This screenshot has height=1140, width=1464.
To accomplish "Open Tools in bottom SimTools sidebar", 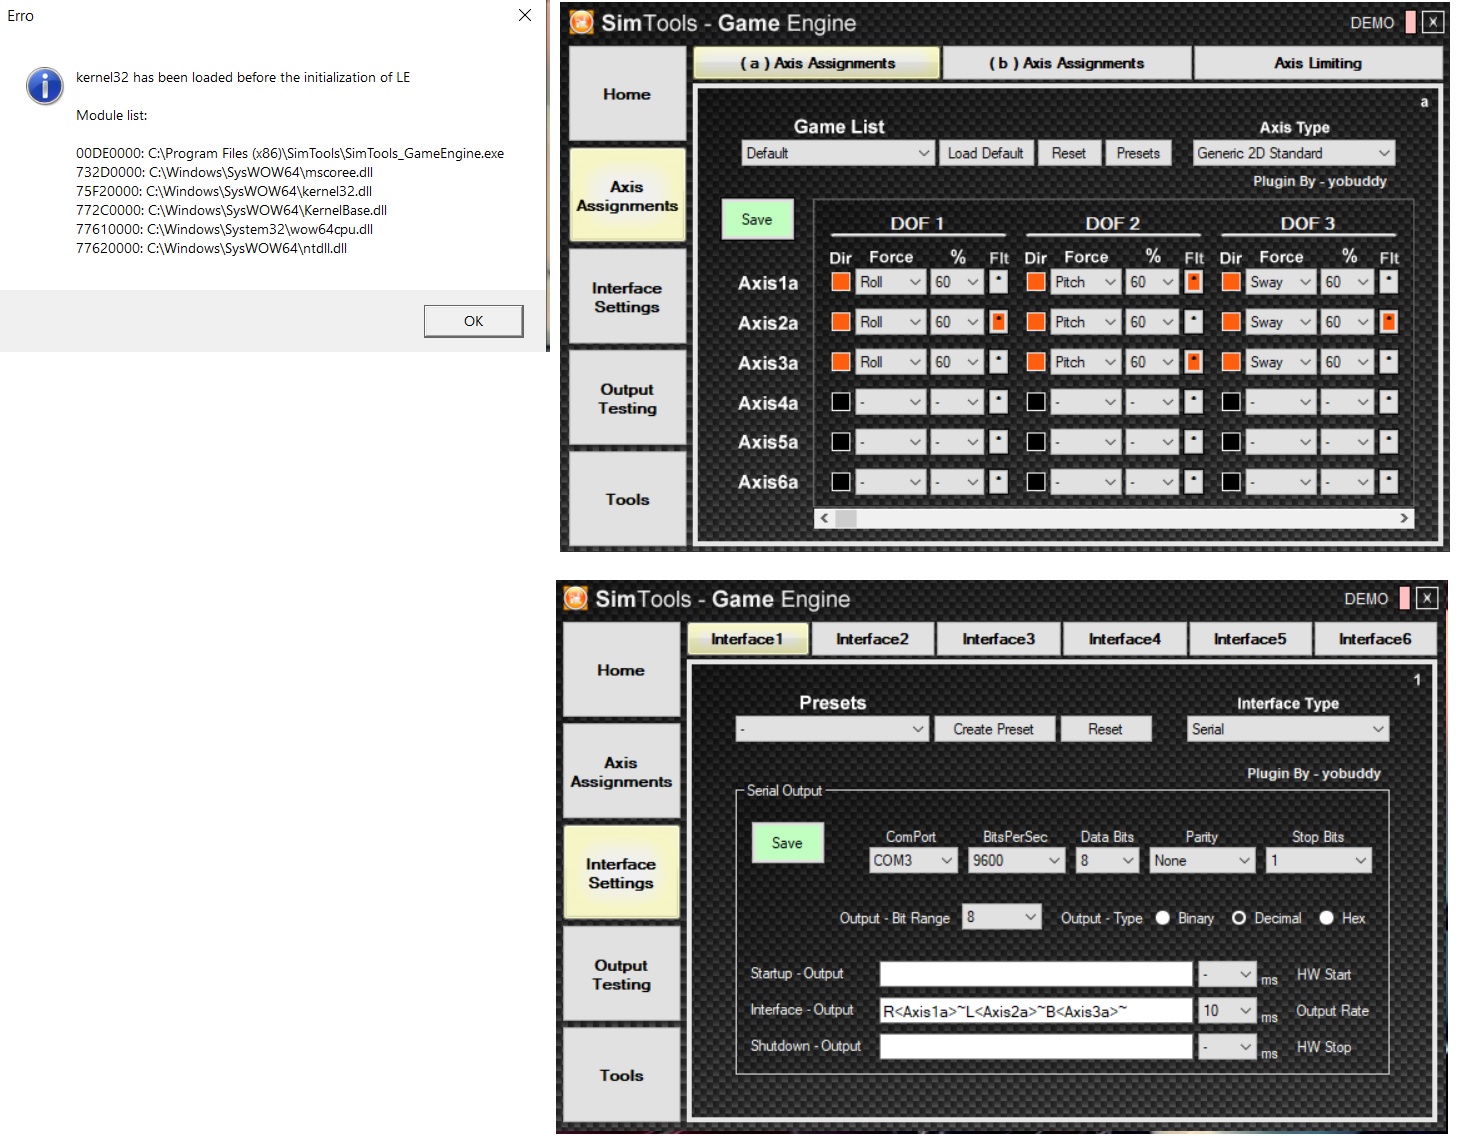I will click(621, 1075).
